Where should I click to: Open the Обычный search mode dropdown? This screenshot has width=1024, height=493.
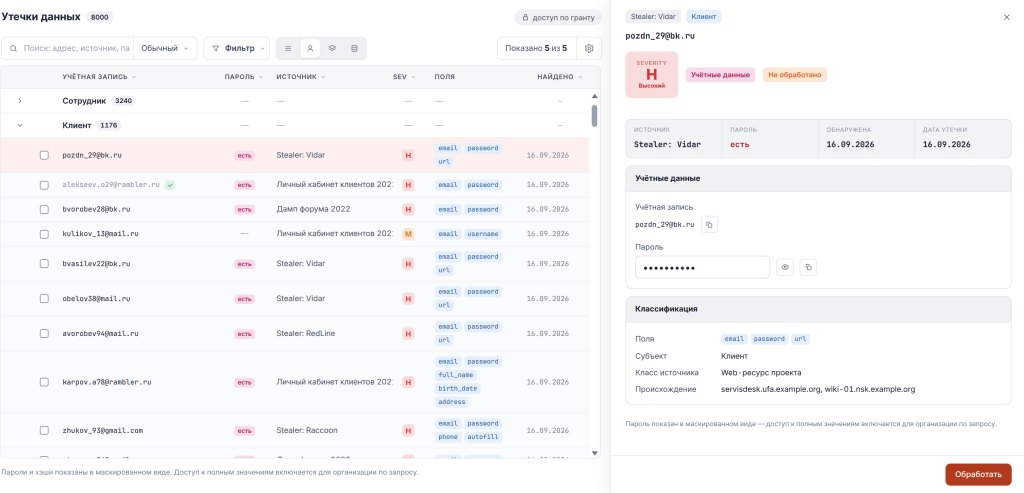[165, 48]
